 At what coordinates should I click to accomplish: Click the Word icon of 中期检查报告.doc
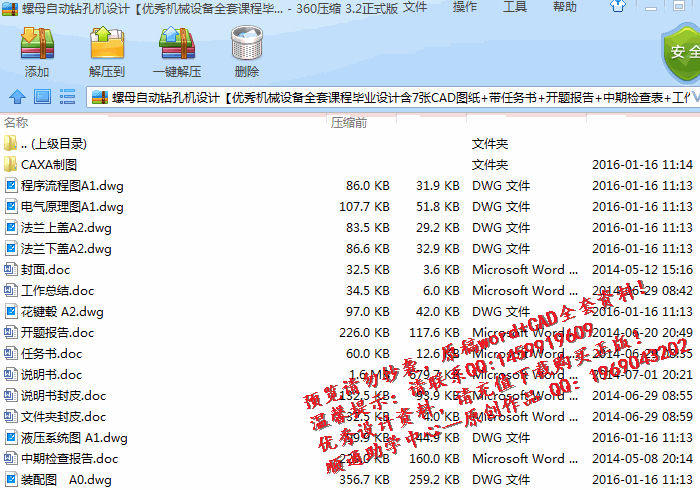tap(11, 458)
